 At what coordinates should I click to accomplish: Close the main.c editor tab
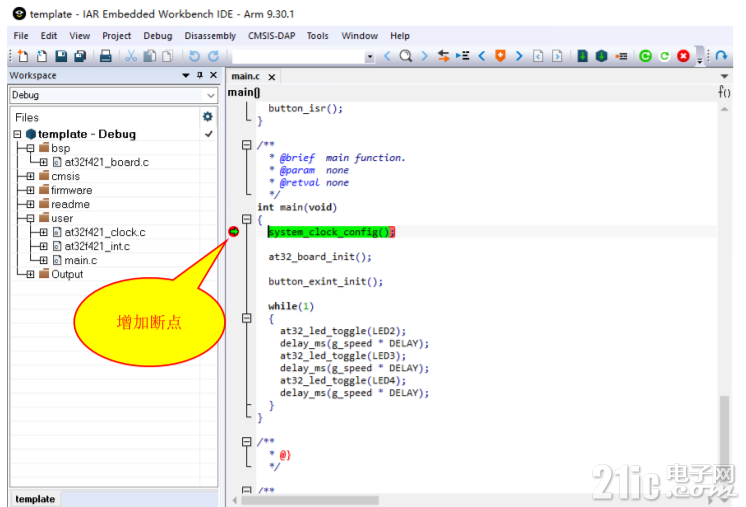tap(272, 77)
